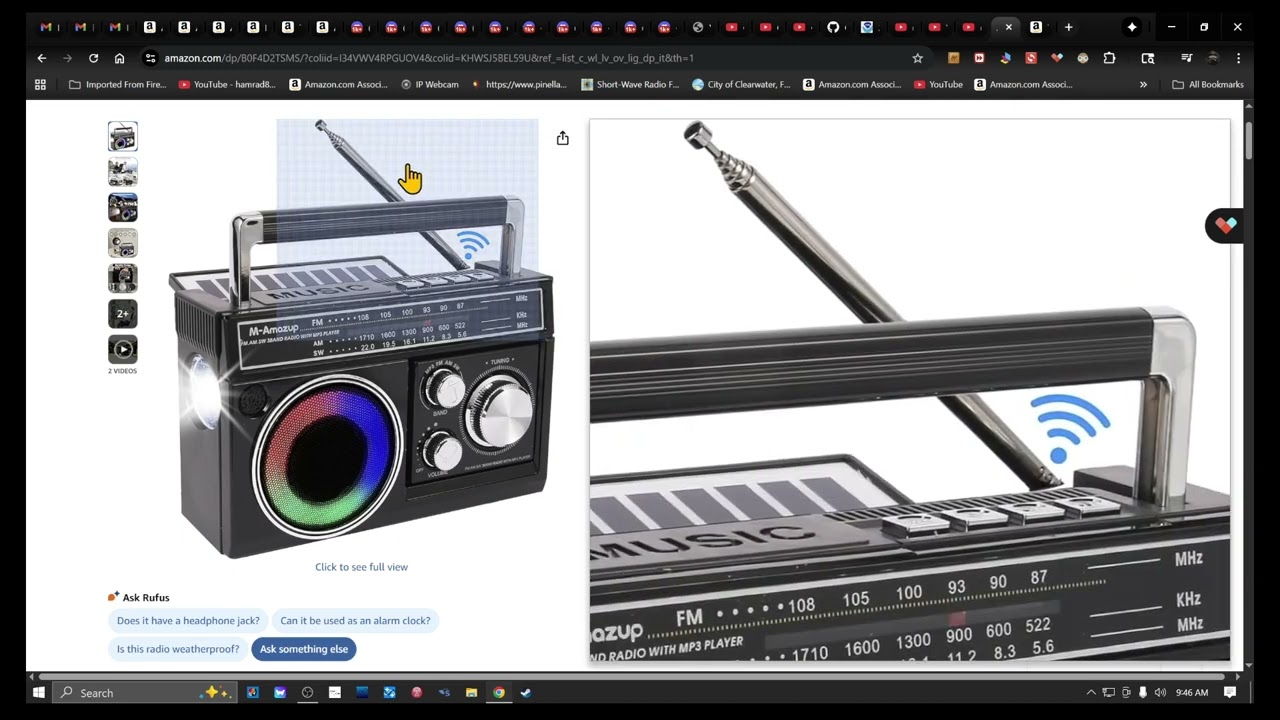
Task: Open the 'Short-Wave Radio F...' bookmark
Action: (x=630, y=85)
